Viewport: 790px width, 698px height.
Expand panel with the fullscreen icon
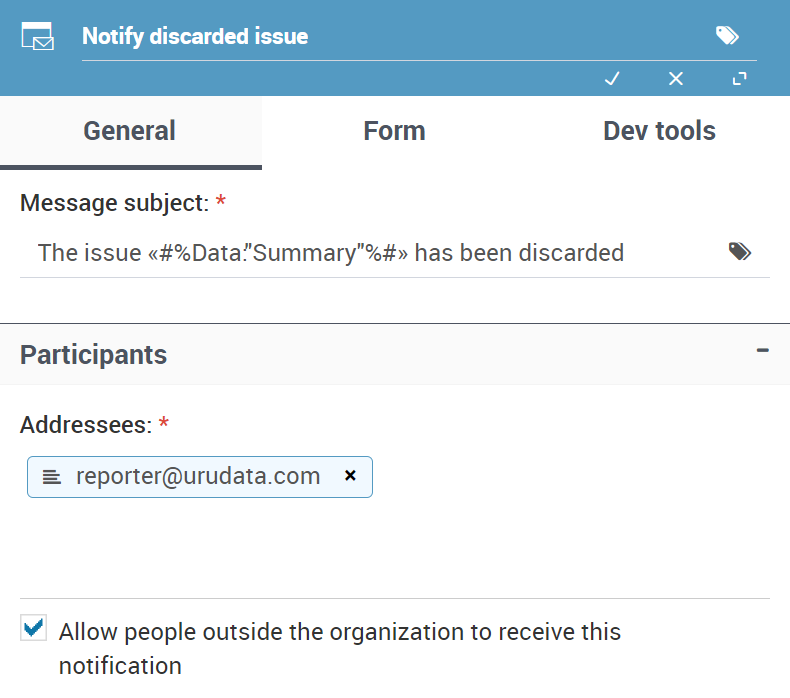740,79
